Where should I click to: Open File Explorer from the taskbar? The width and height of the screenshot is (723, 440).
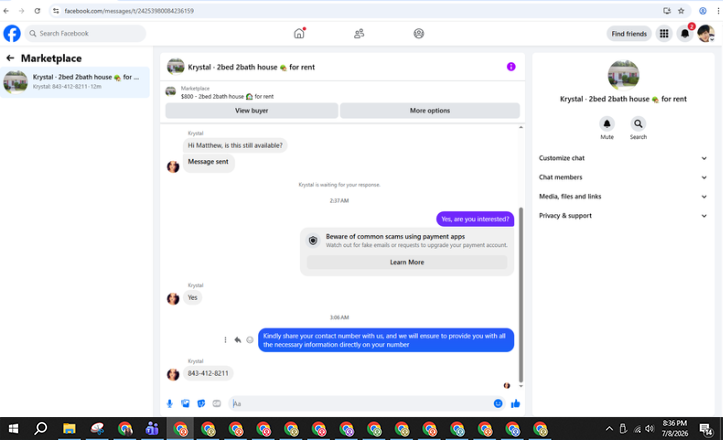[69, 429]
